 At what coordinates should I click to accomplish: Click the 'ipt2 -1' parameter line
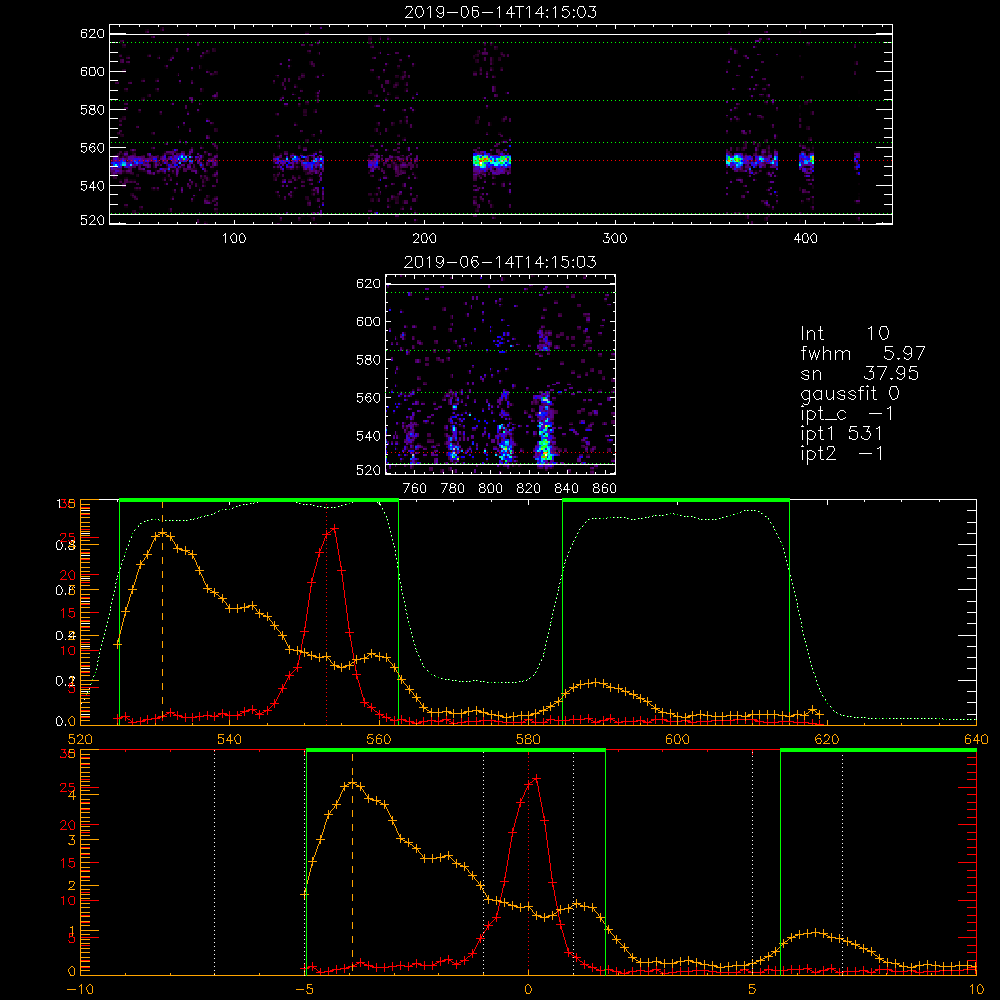pyautogui.click(x=841, y=453)
